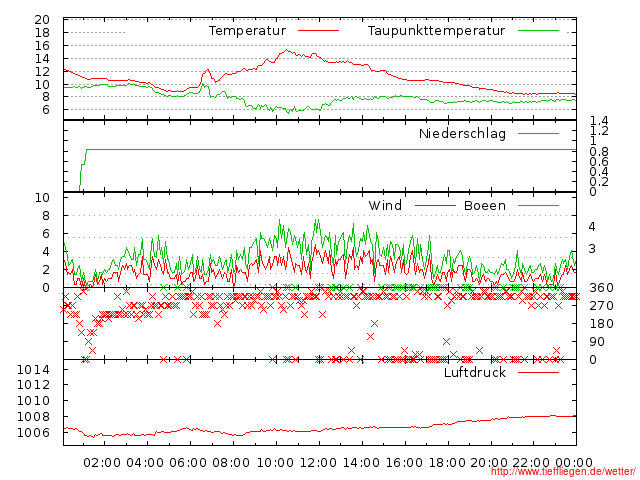
Task: Click the 00:00 time axis label
Action: point(574,462)
